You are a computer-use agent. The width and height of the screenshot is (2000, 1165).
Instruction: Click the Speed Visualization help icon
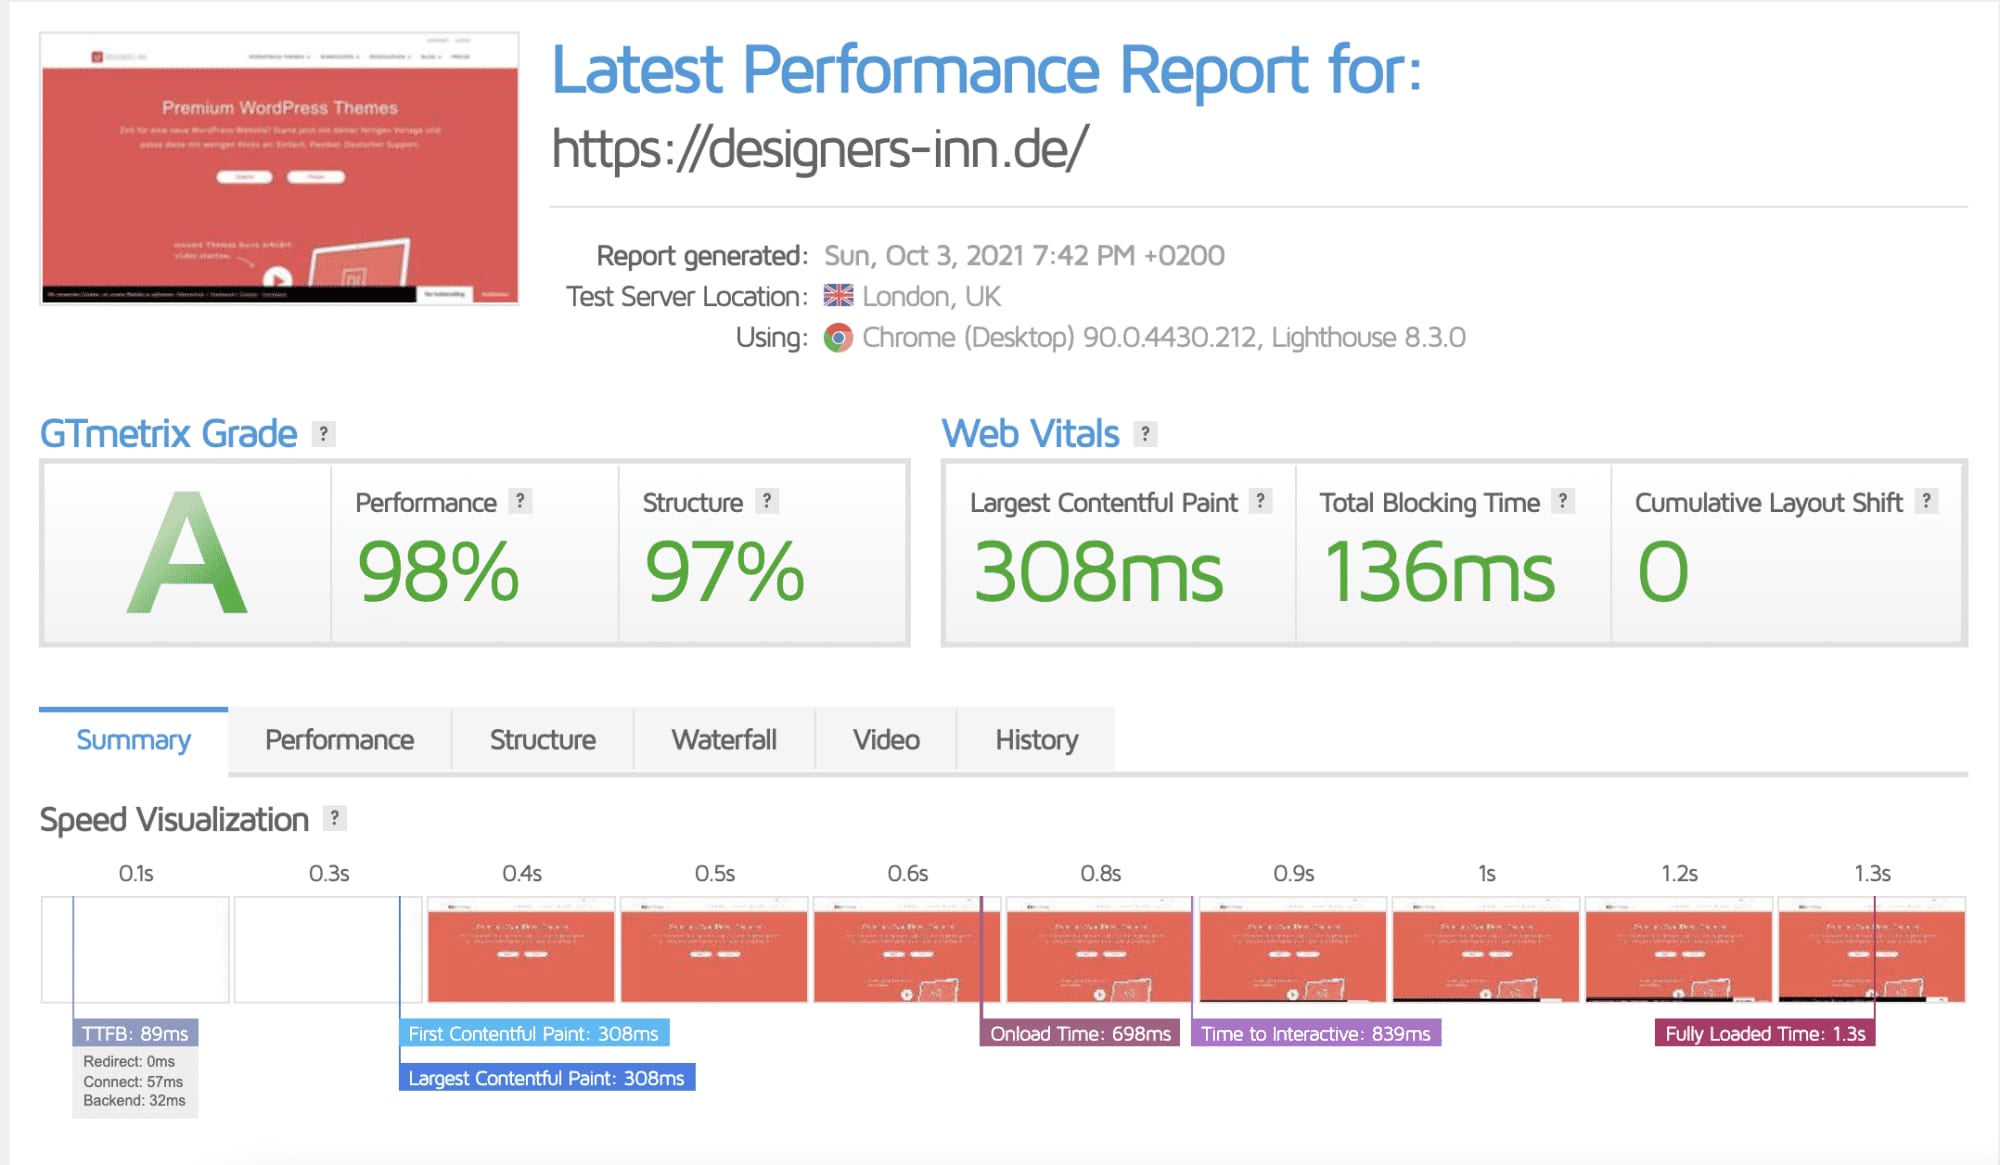[x=335, y=818]
